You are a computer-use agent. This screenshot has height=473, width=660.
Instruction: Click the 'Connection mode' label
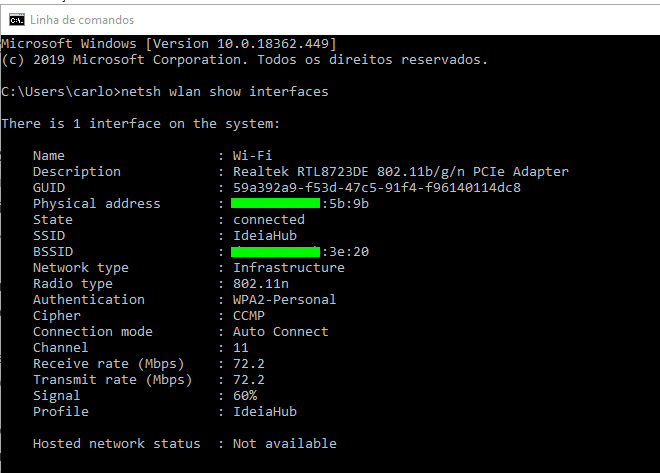pos(93,332)
